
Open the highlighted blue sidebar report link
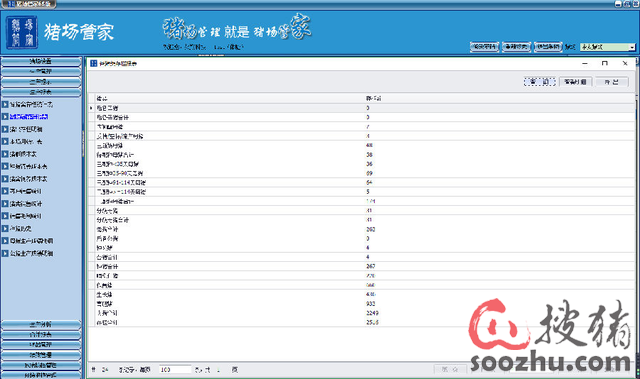(29, 117)
